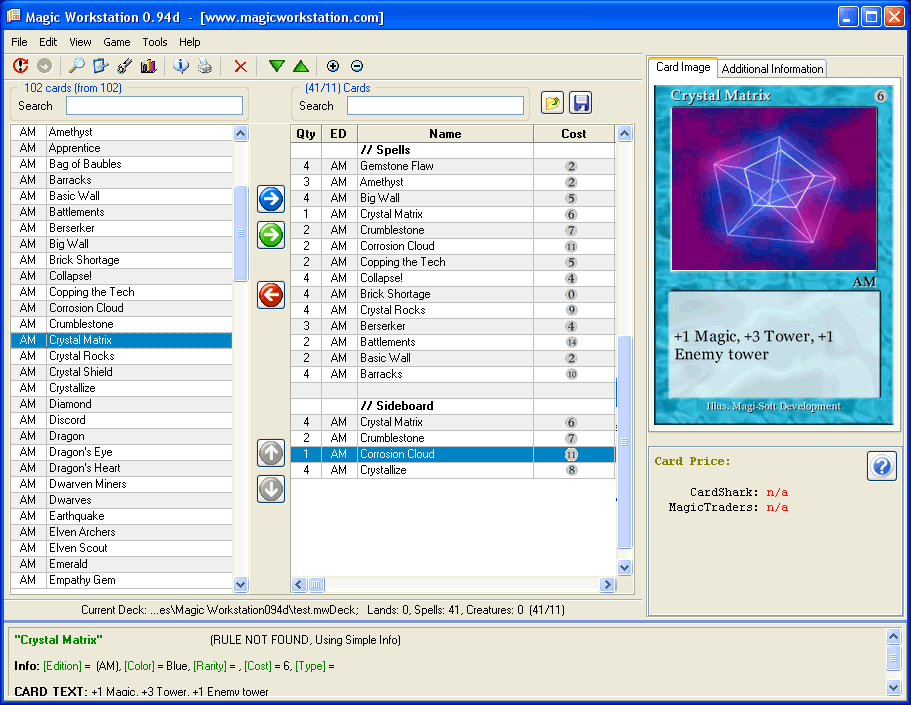Select Crystal Shield in the card library
The height and width of the screenshot is (705, 911).
[121, 372]
